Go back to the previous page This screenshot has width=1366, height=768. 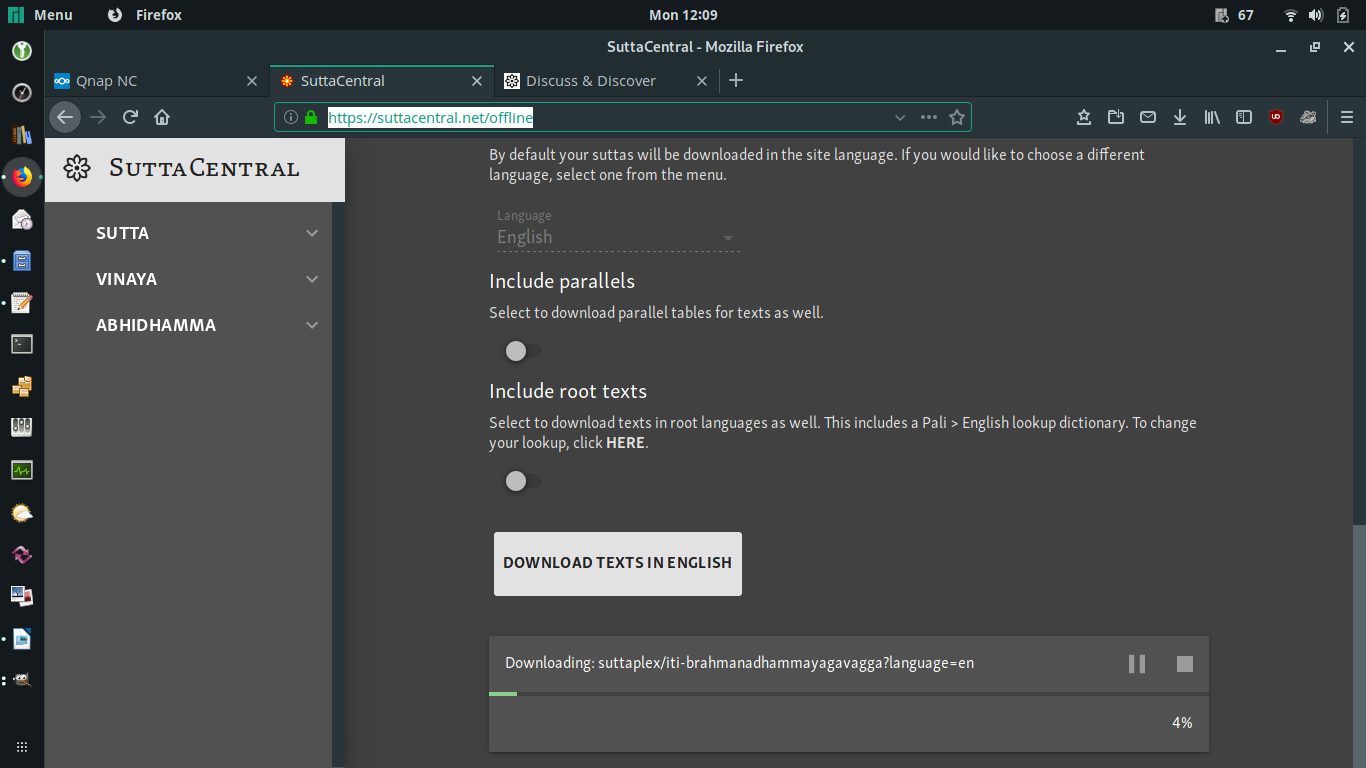(65, 117)
